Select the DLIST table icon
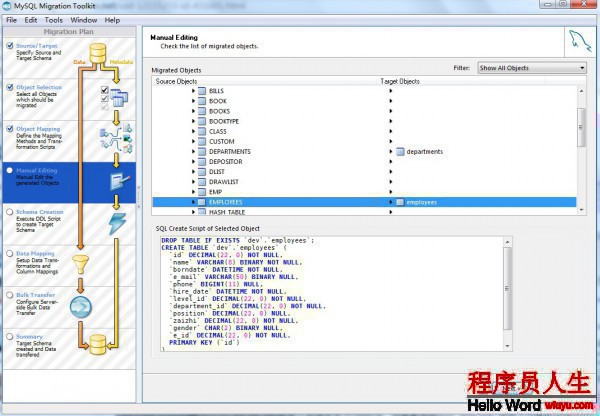The image size is (600, 416). [x=202, y=171]
